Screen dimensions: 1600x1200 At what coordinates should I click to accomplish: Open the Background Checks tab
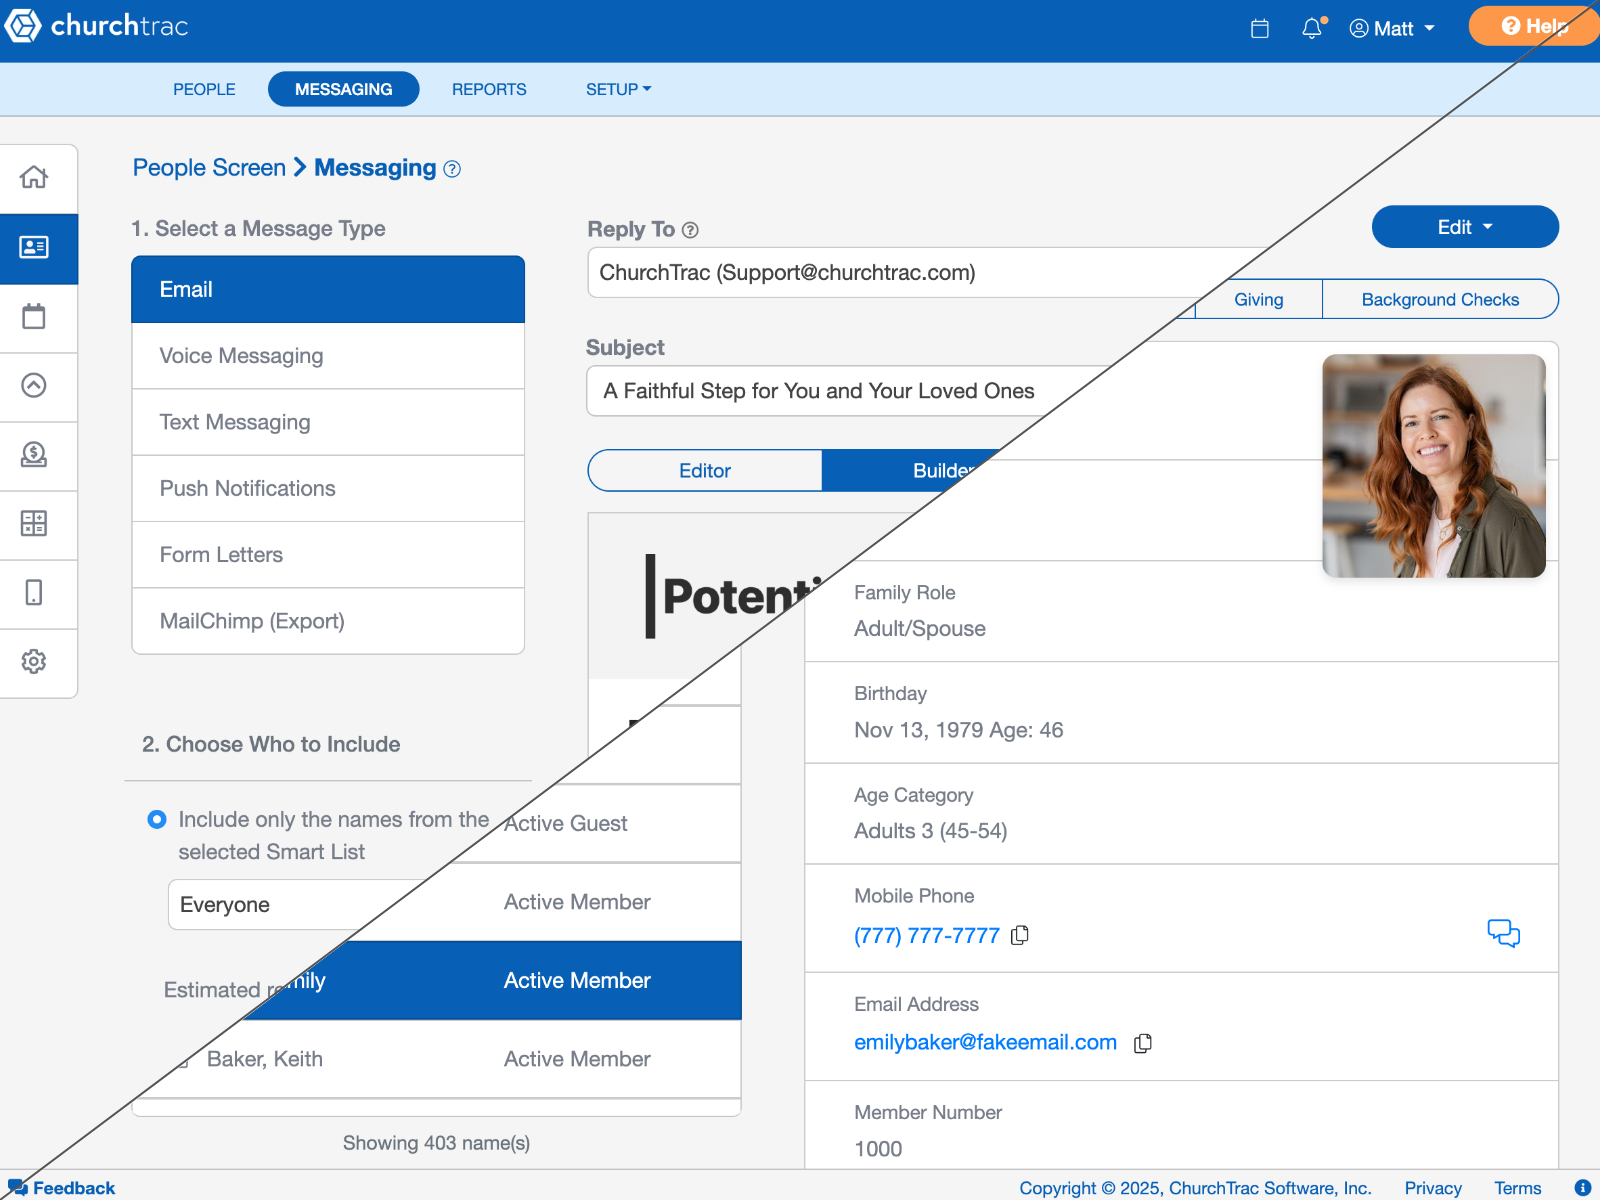click(x=1439, y=300)
